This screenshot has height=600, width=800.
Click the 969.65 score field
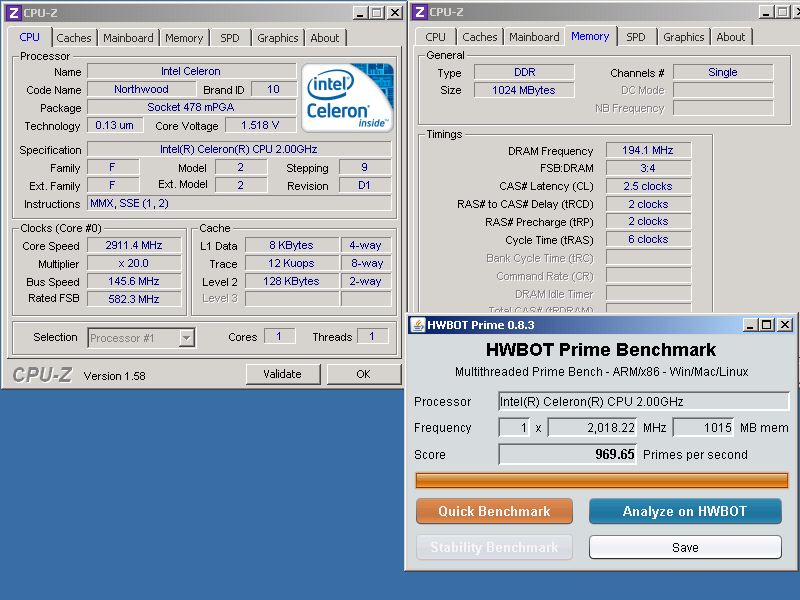point(567,454)
